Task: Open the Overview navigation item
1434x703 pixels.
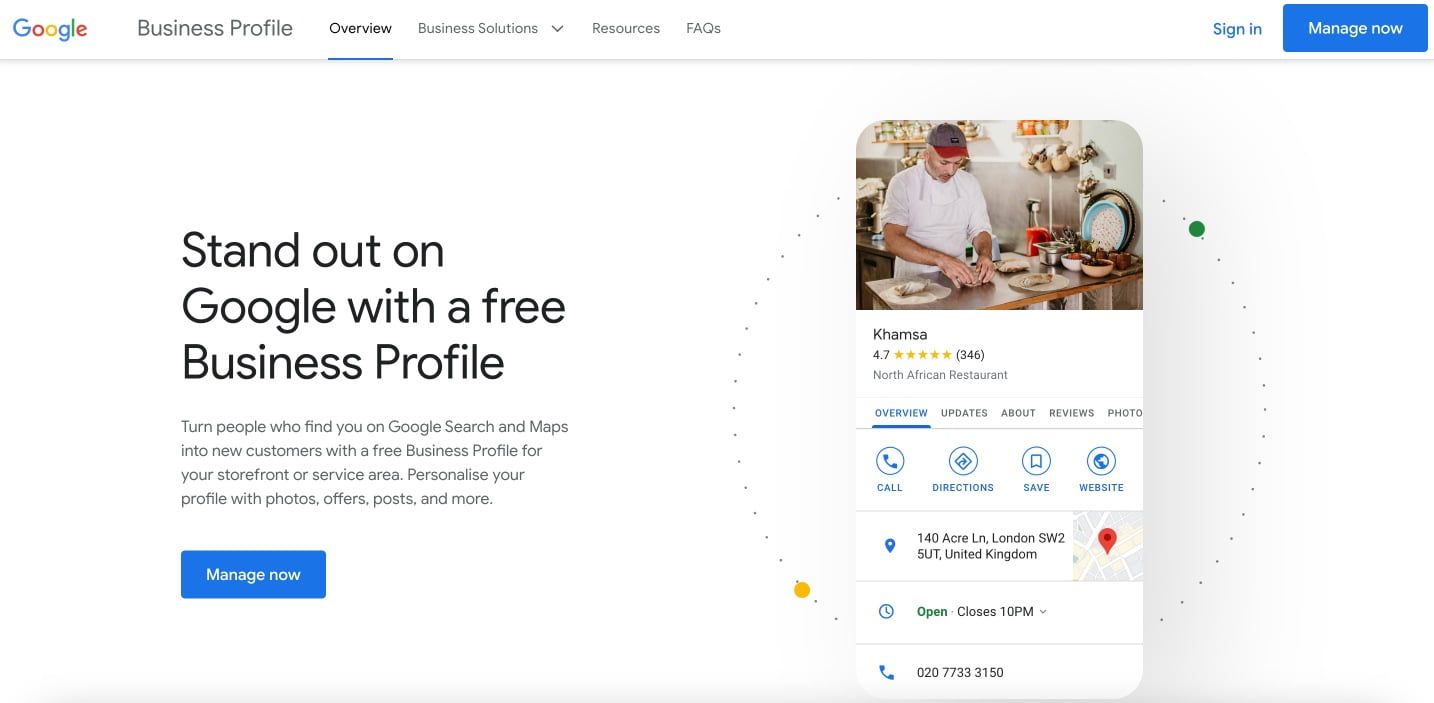Action: [360, 29]
